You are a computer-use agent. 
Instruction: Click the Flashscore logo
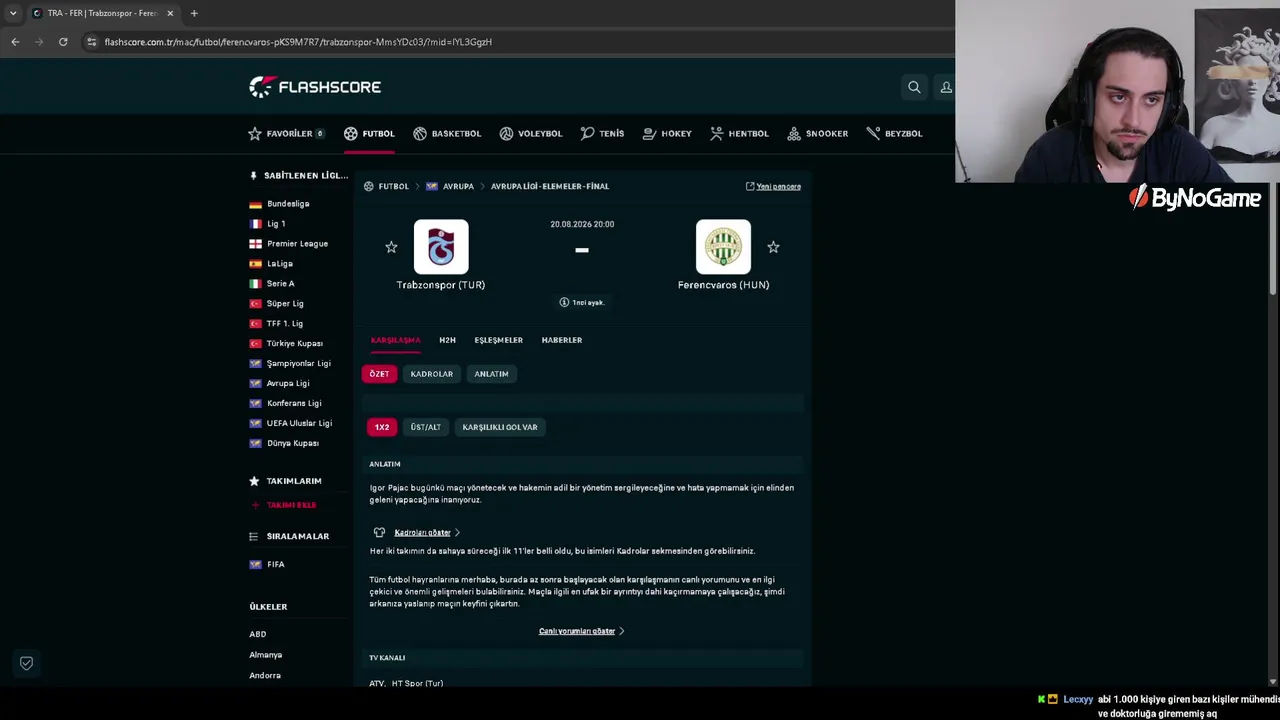315,87
